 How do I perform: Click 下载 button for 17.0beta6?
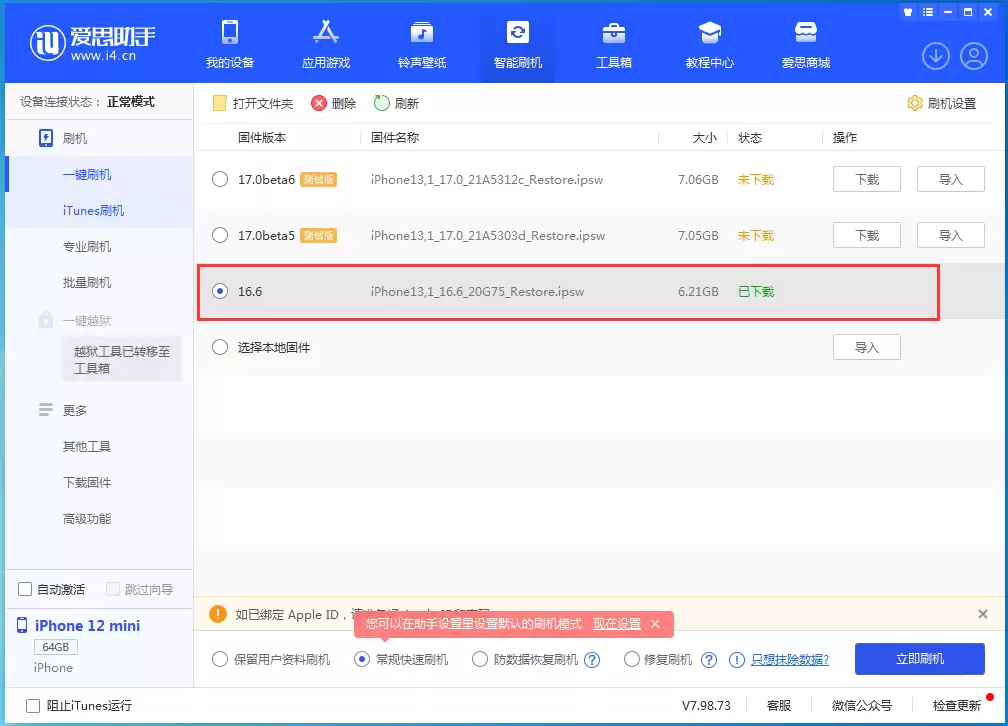point(867,179)
